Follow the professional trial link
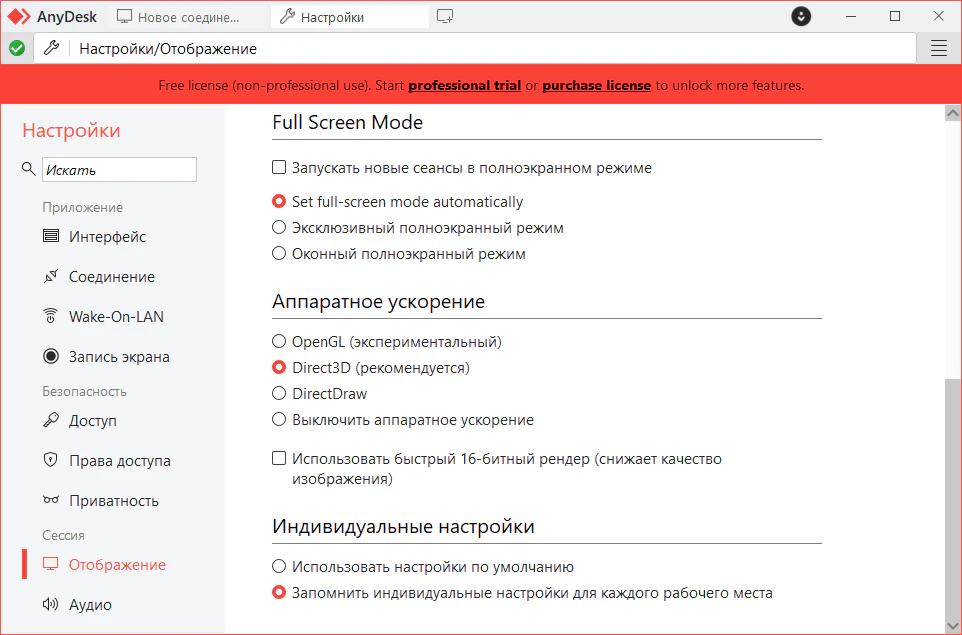962x635 pixels. click(x=464, y=85)
